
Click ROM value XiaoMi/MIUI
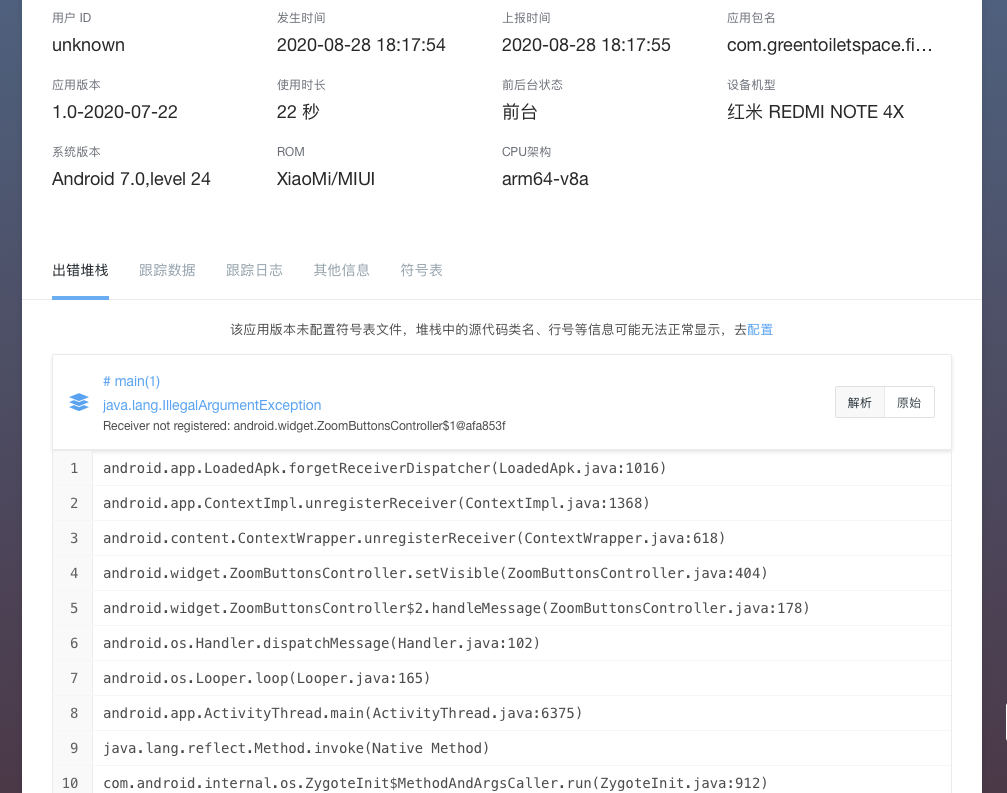[326, 179]
